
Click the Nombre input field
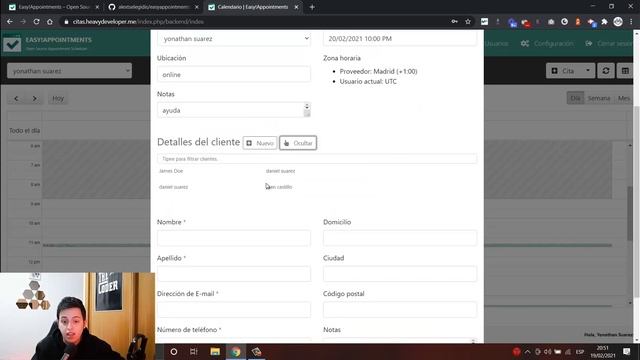(x=233, y=238)
